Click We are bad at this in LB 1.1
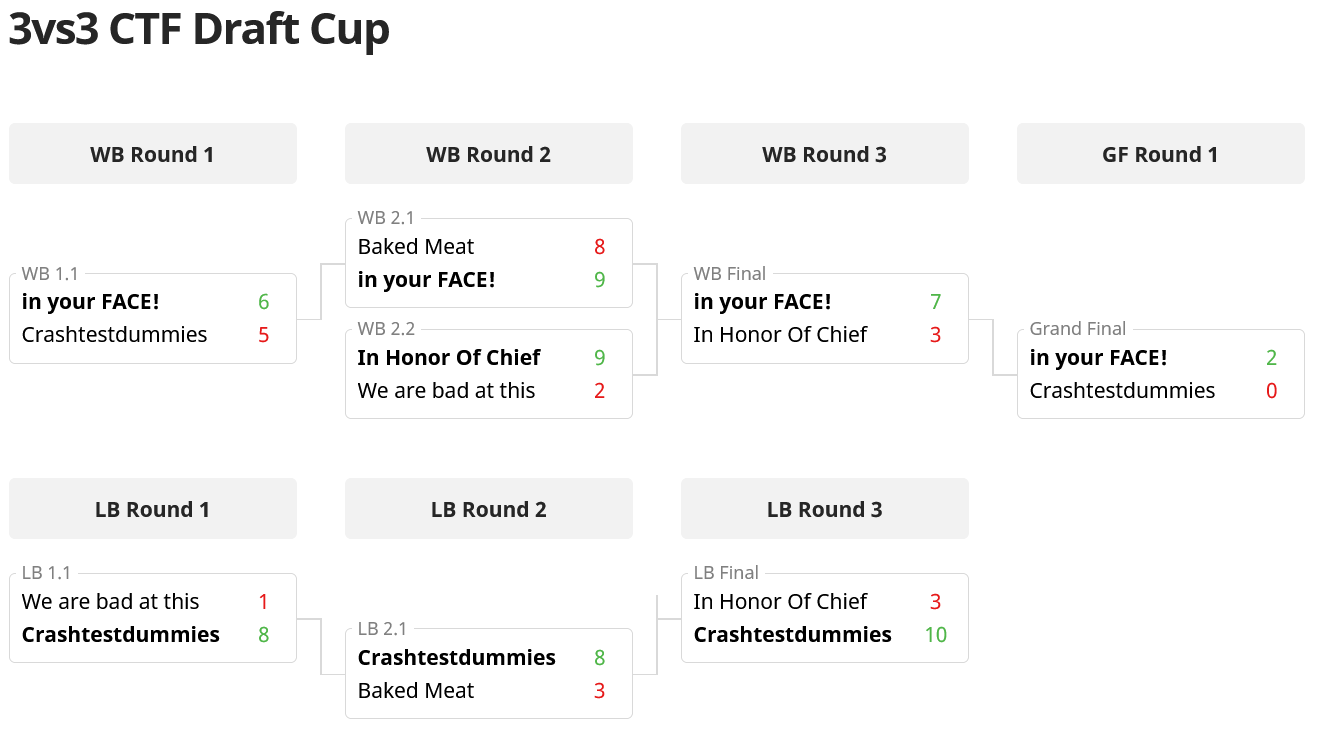The image size is (1320, 730). point(111,601)
